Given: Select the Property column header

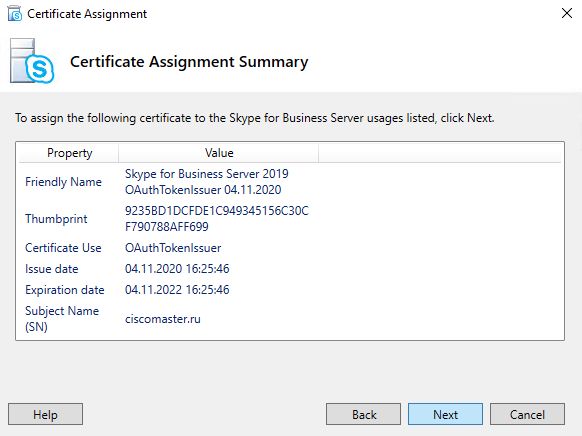Looking at the screenshot, I should 69,153.
